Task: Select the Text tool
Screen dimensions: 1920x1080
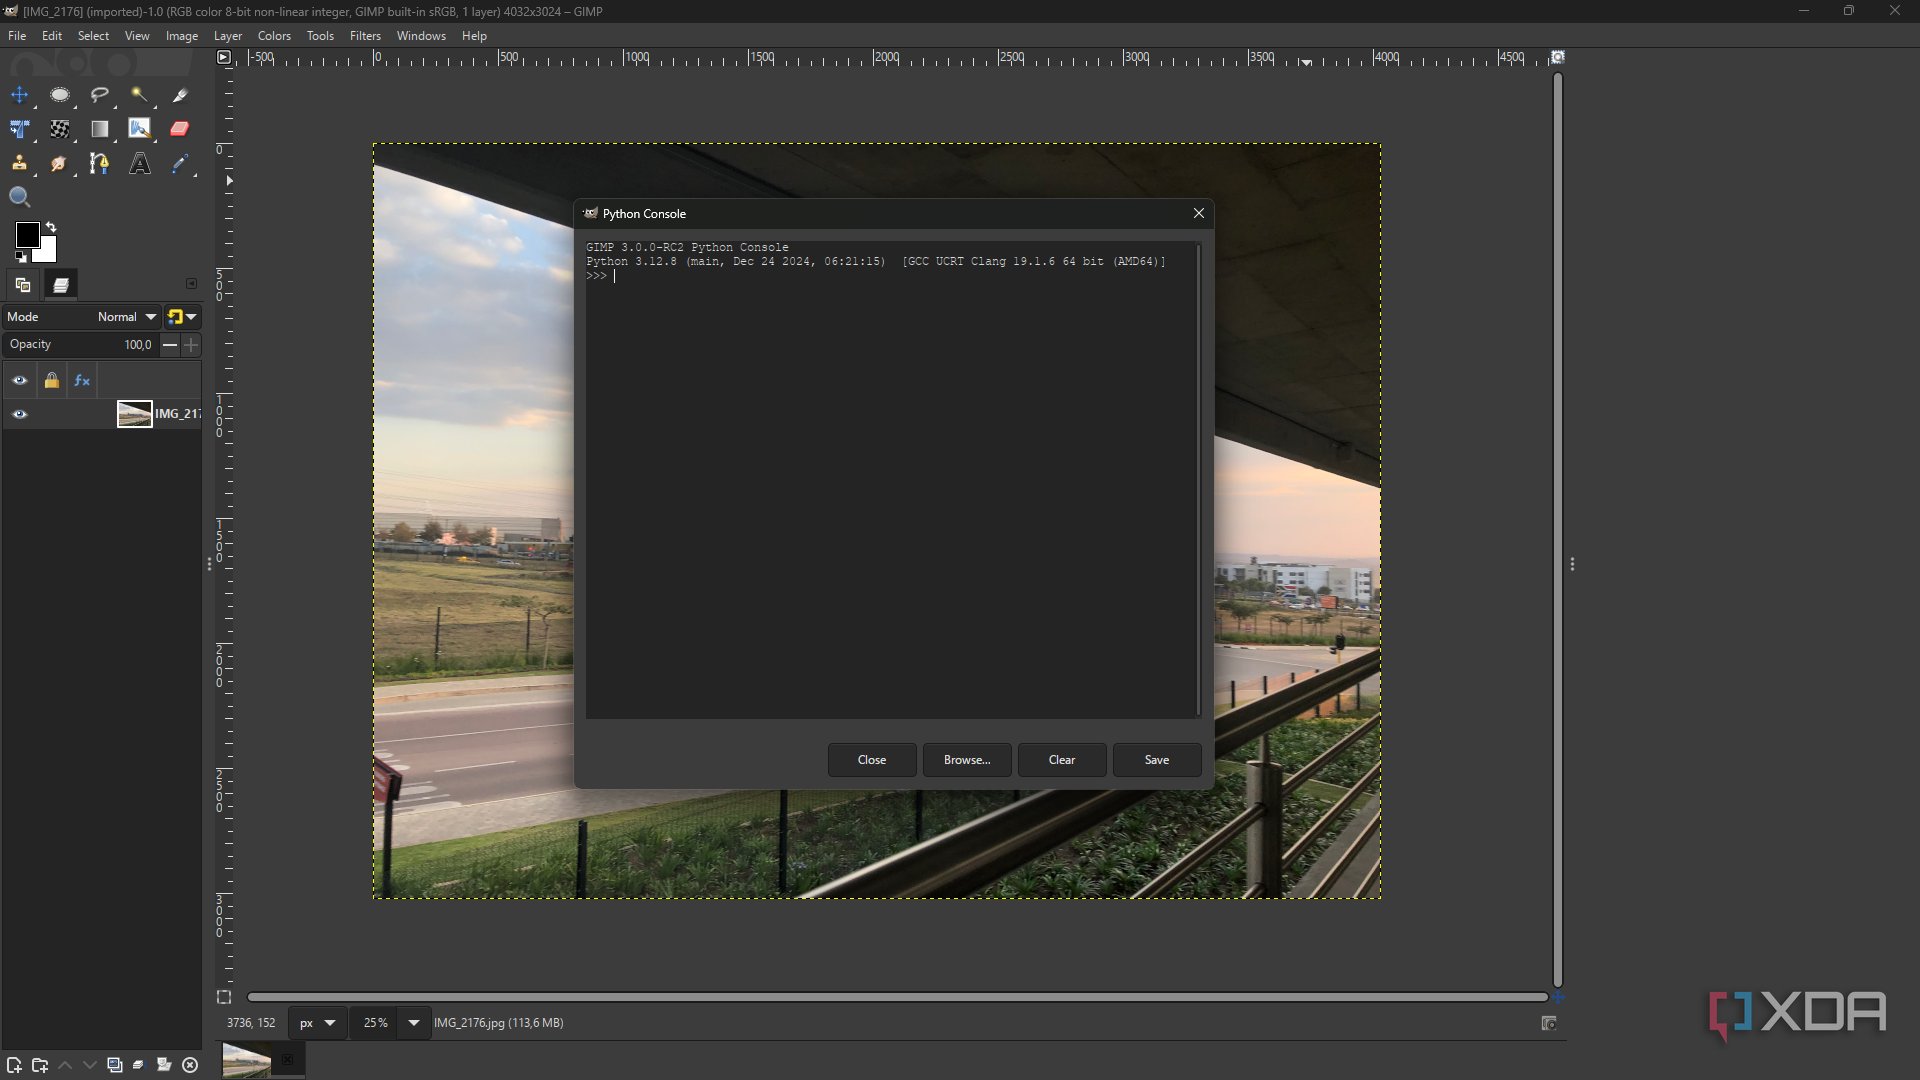Action: [140, 163]
